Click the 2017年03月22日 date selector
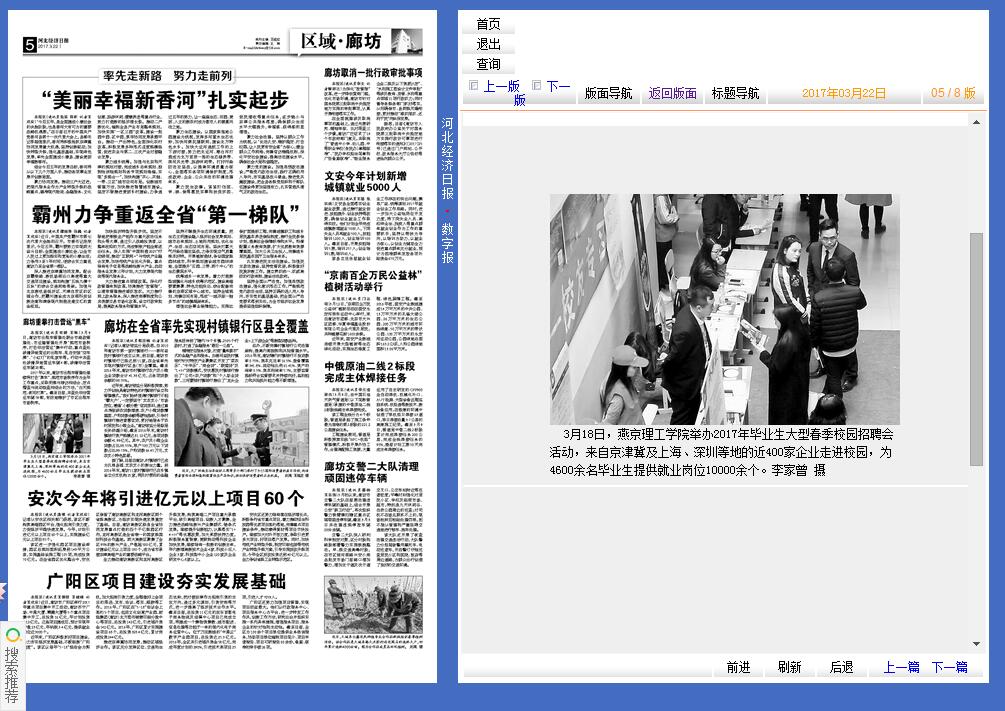The image size is (1005, 711). [844, 93]
